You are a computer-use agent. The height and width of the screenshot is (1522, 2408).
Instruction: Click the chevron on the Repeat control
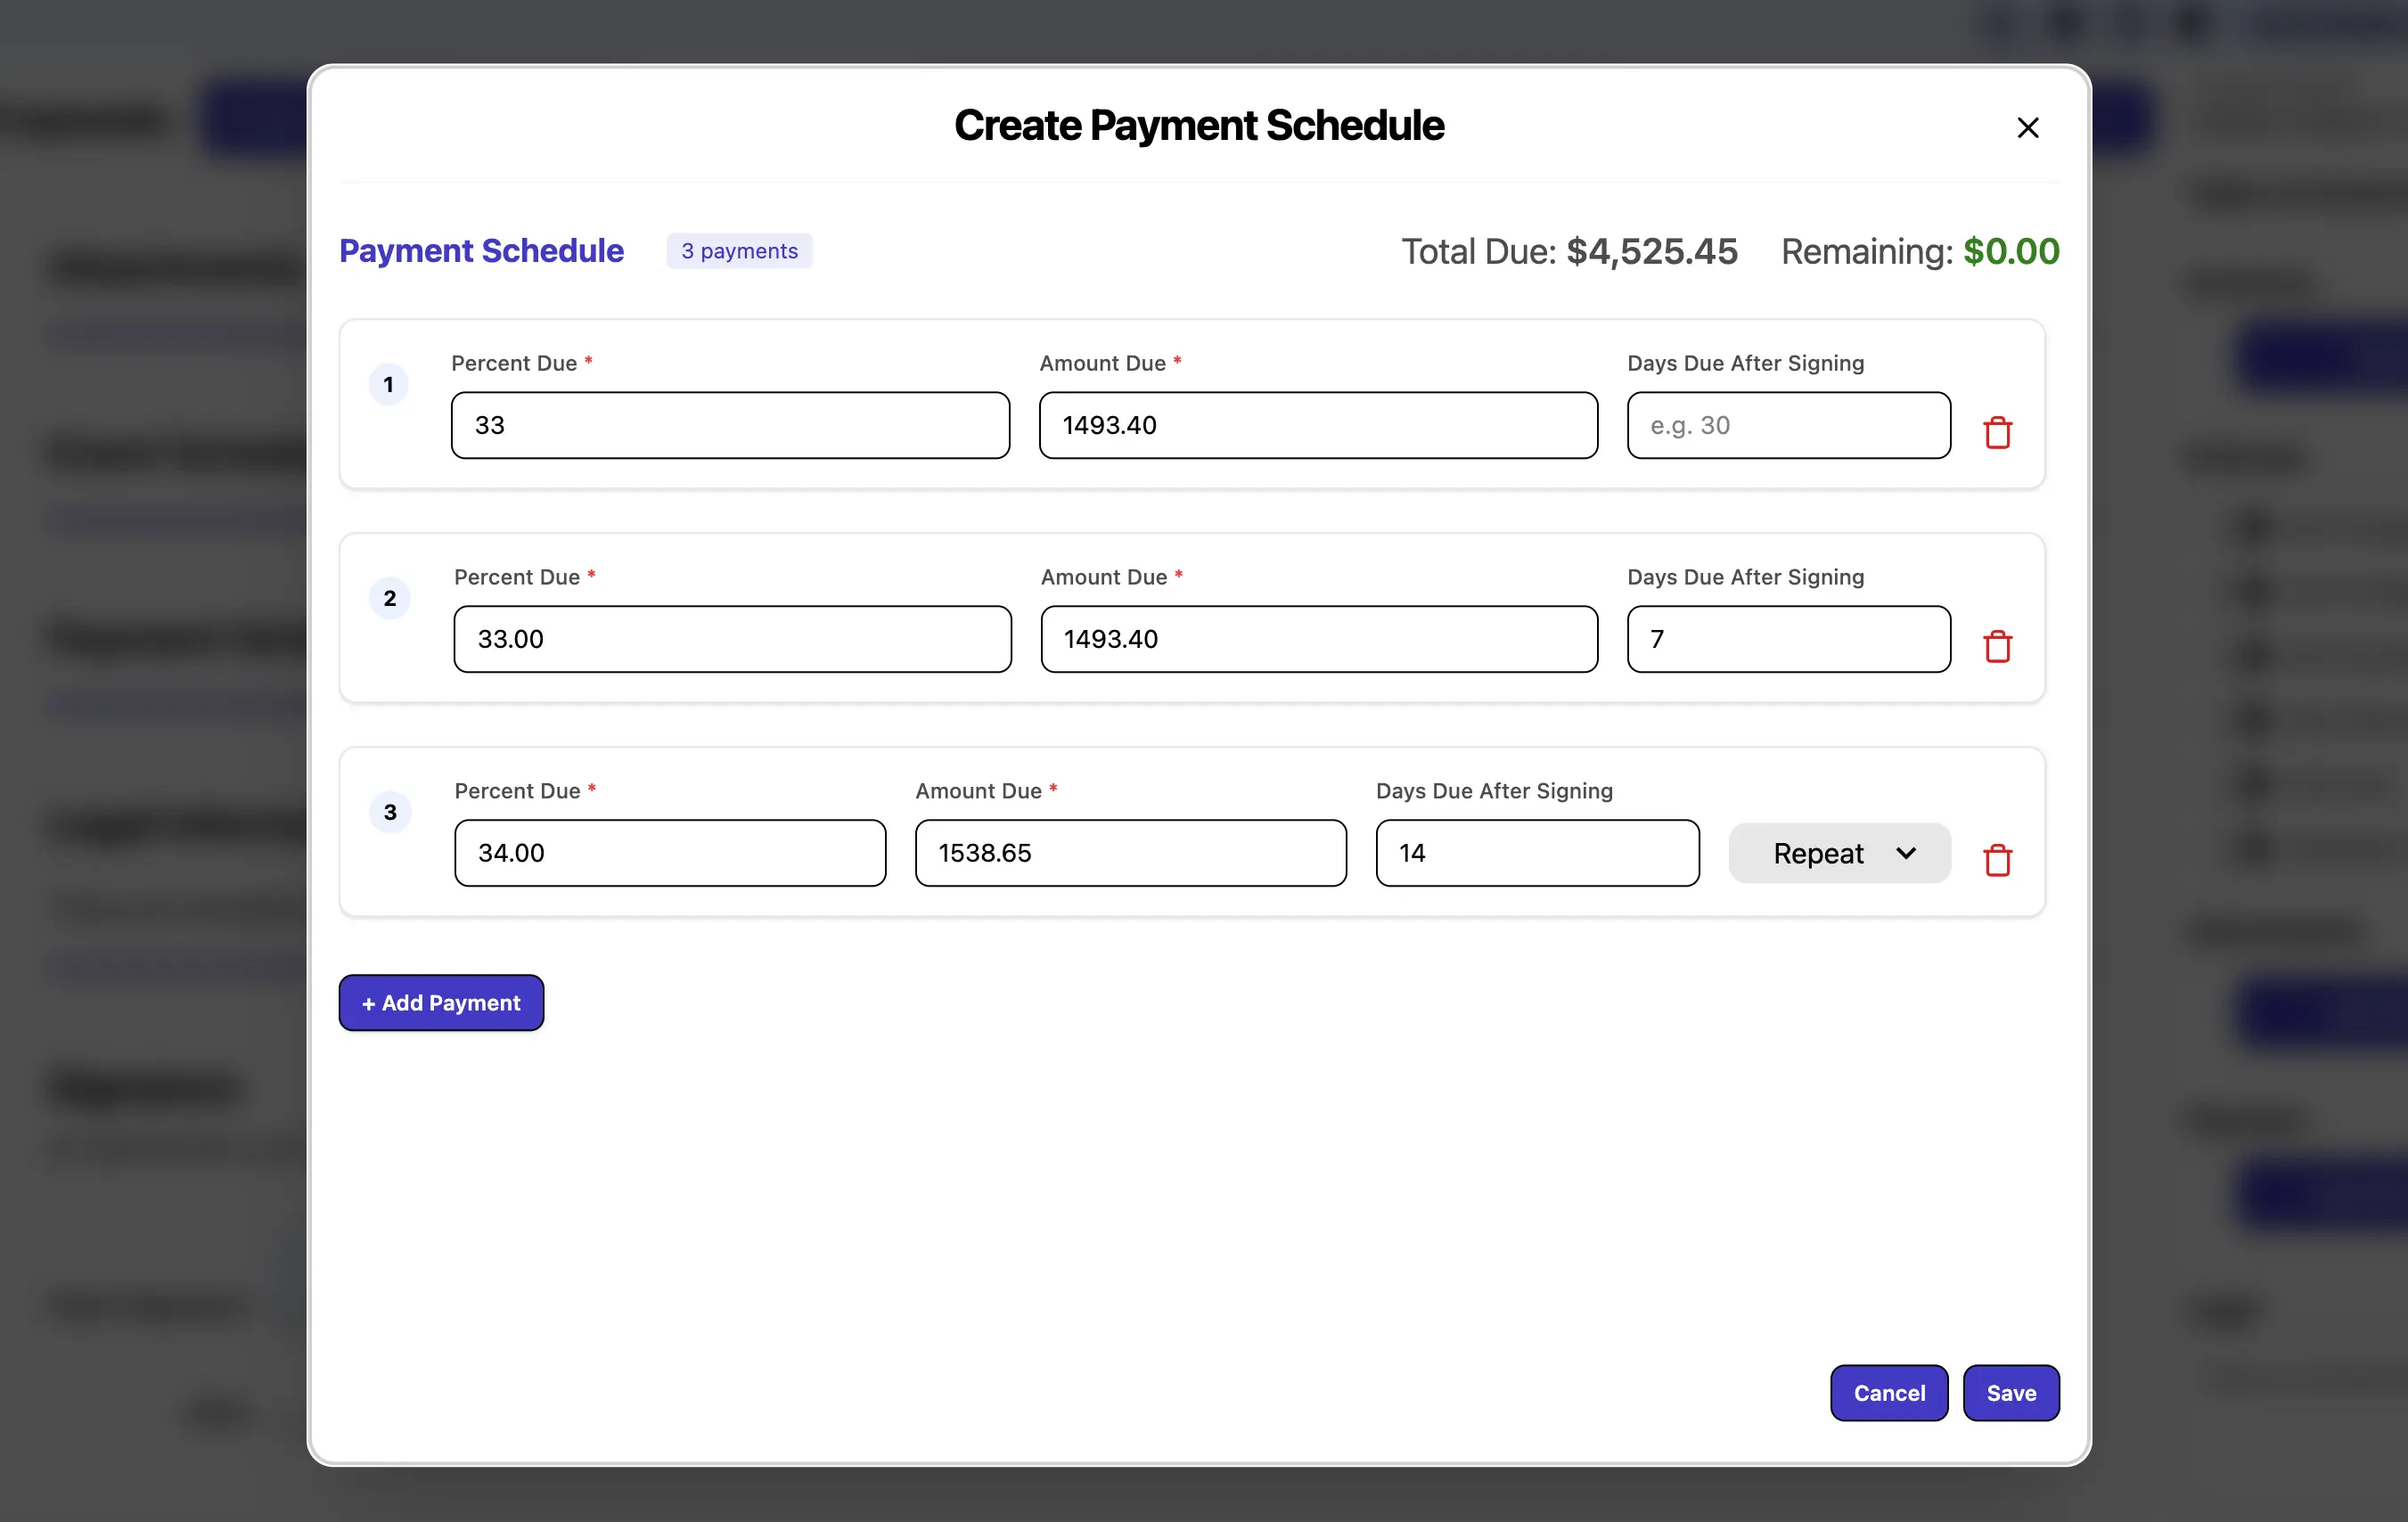(1905, 853)
